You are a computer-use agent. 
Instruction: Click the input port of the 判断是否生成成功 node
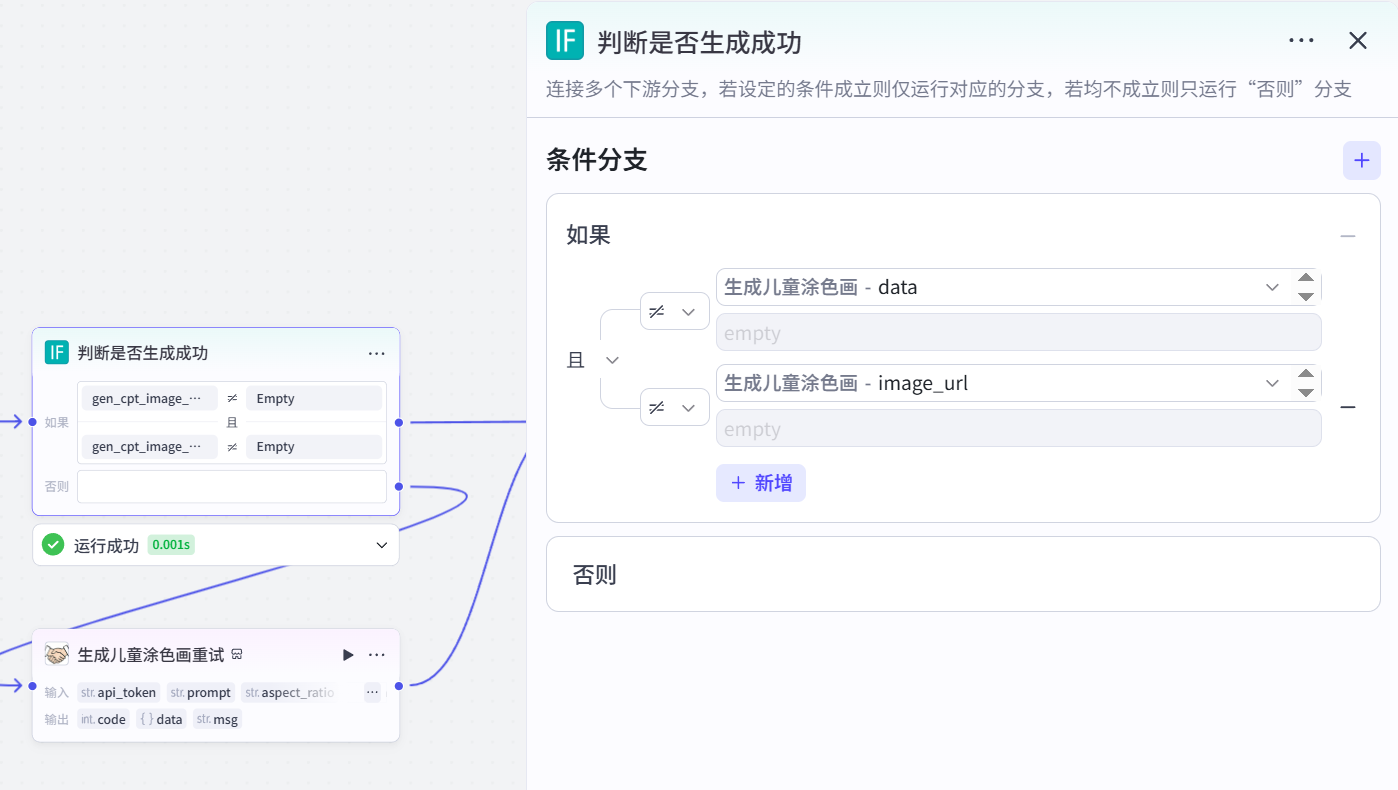[x=33, y=422]
